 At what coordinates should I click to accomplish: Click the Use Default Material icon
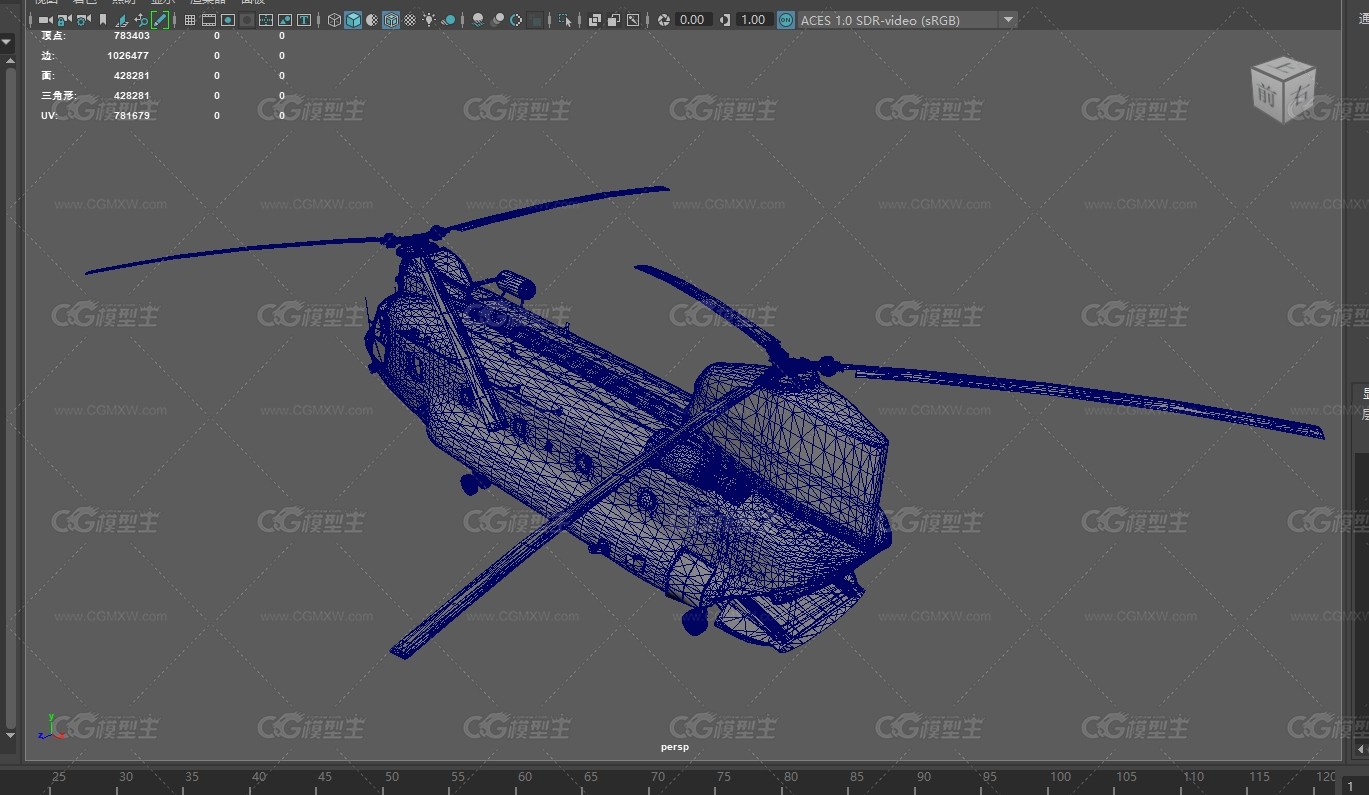click(372, 20)
